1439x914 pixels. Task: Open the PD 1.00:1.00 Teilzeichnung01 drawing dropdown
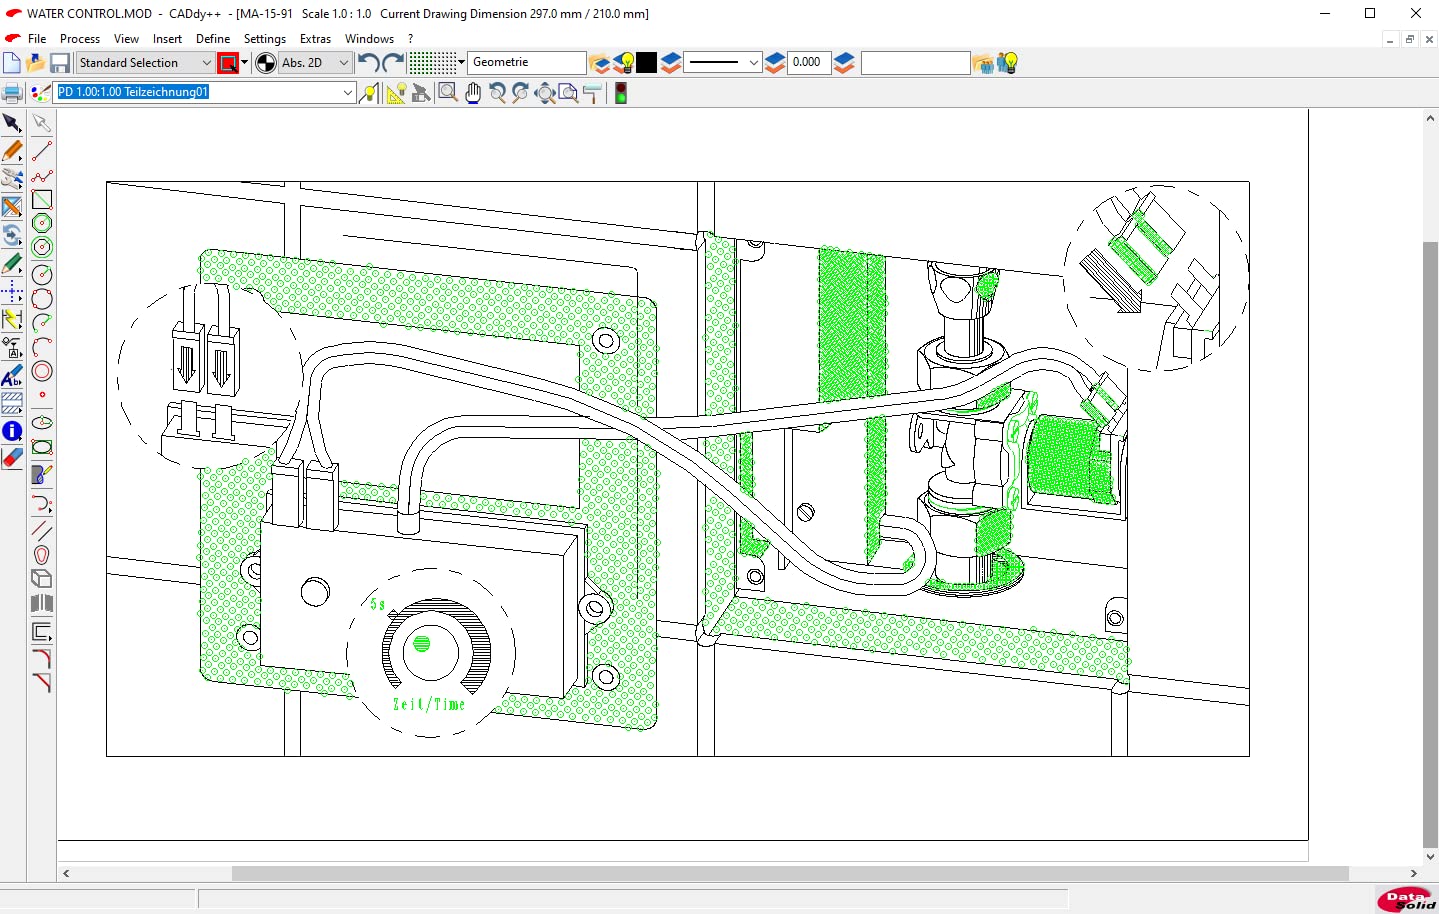(348, 92)
